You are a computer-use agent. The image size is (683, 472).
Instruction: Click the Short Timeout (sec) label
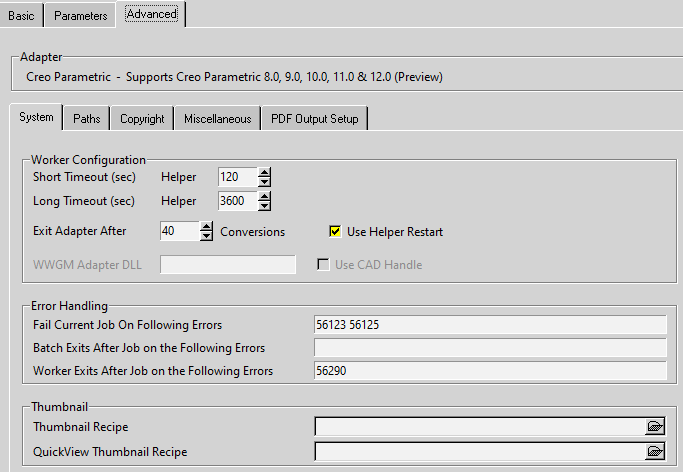[x=84, y=177]
